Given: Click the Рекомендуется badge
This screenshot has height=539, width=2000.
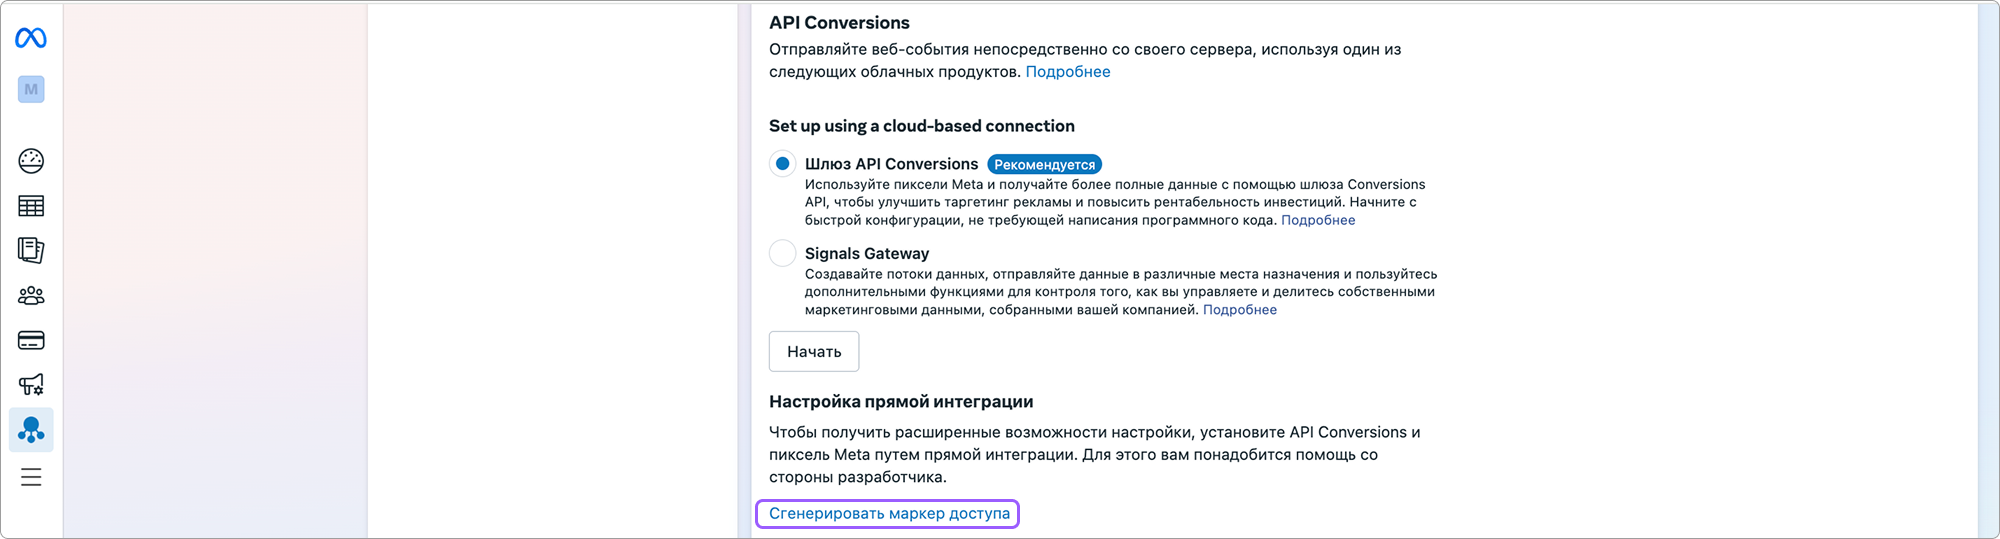Looking at the screenshot, I should [1044, 164].
